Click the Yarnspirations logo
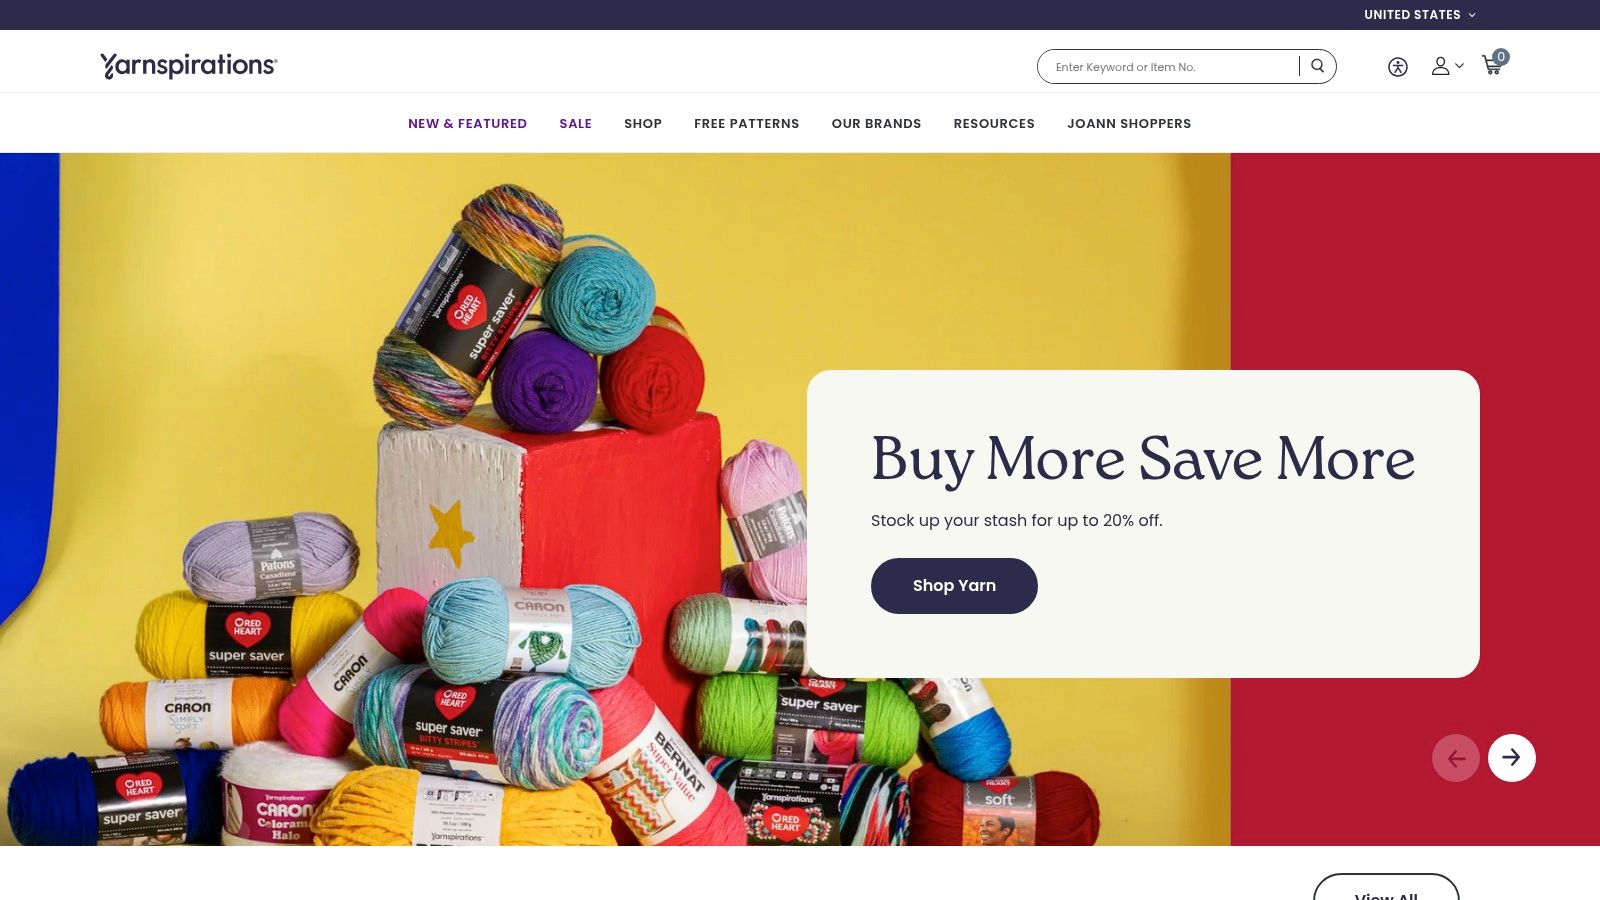 point(189,65)
